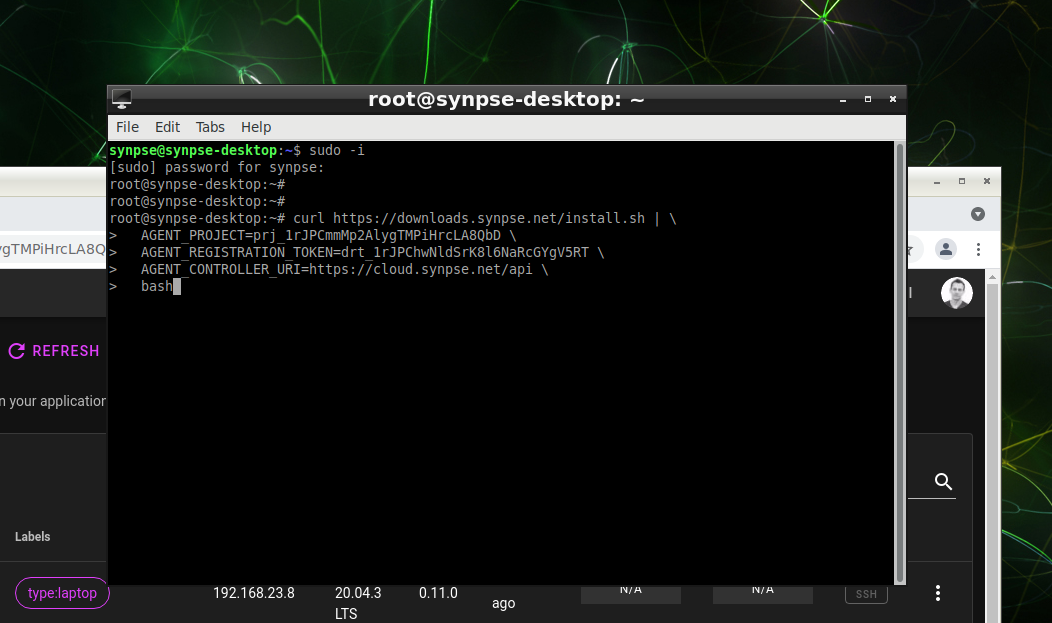Open the device row three-dot menu
This screenshot has height=623, width=1052.
click(938, 593)
